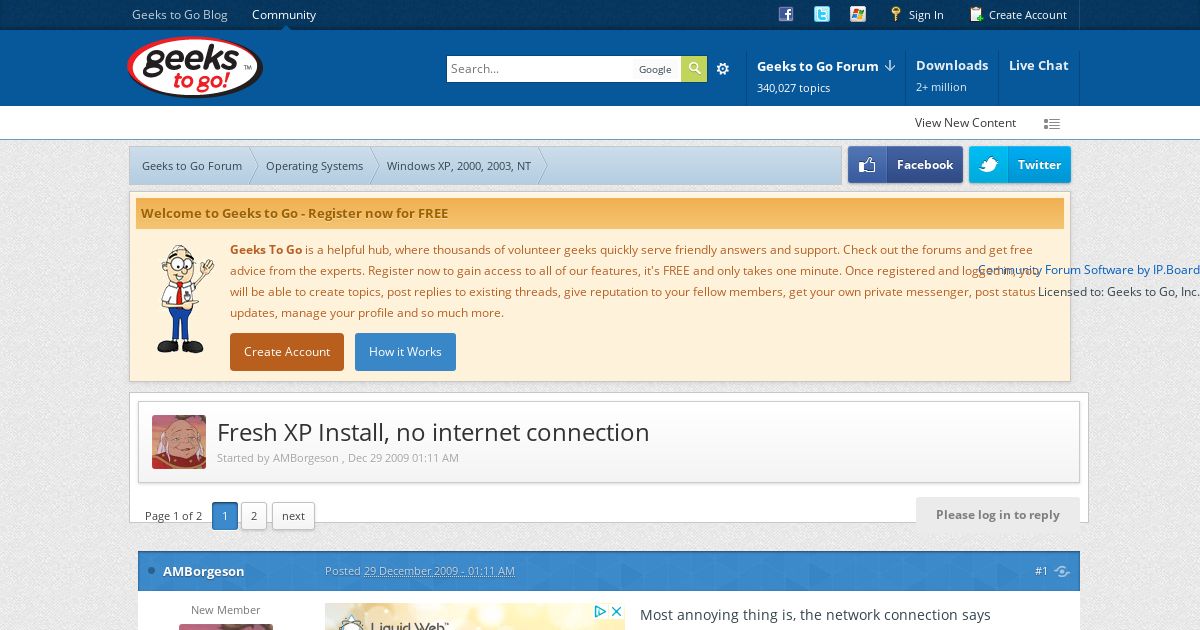1200x630 pixels.
Task: Click Sign In link
Action: point(917,15)
